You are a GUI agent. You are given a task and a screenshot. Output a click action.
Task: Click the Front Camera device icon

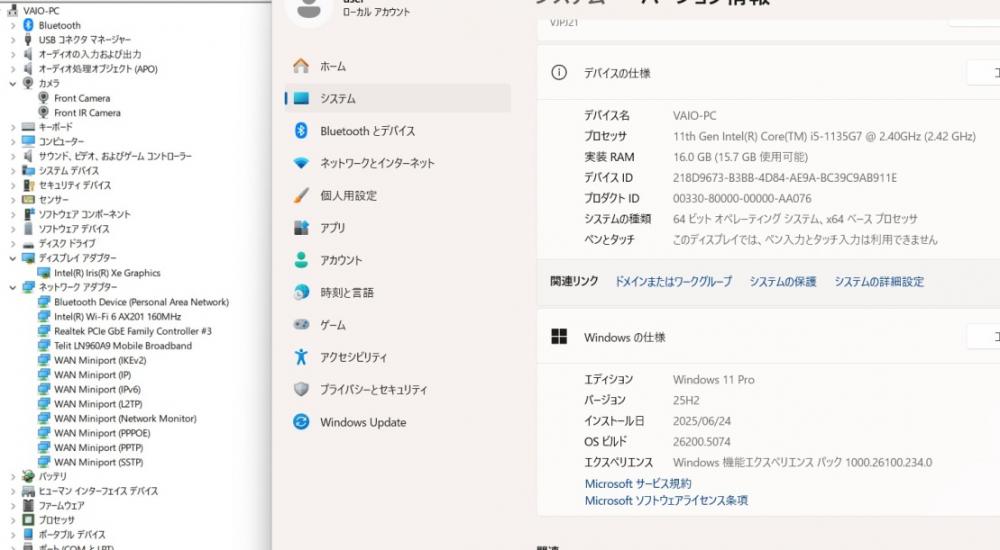pyautogui.click(x=43, y=98)
